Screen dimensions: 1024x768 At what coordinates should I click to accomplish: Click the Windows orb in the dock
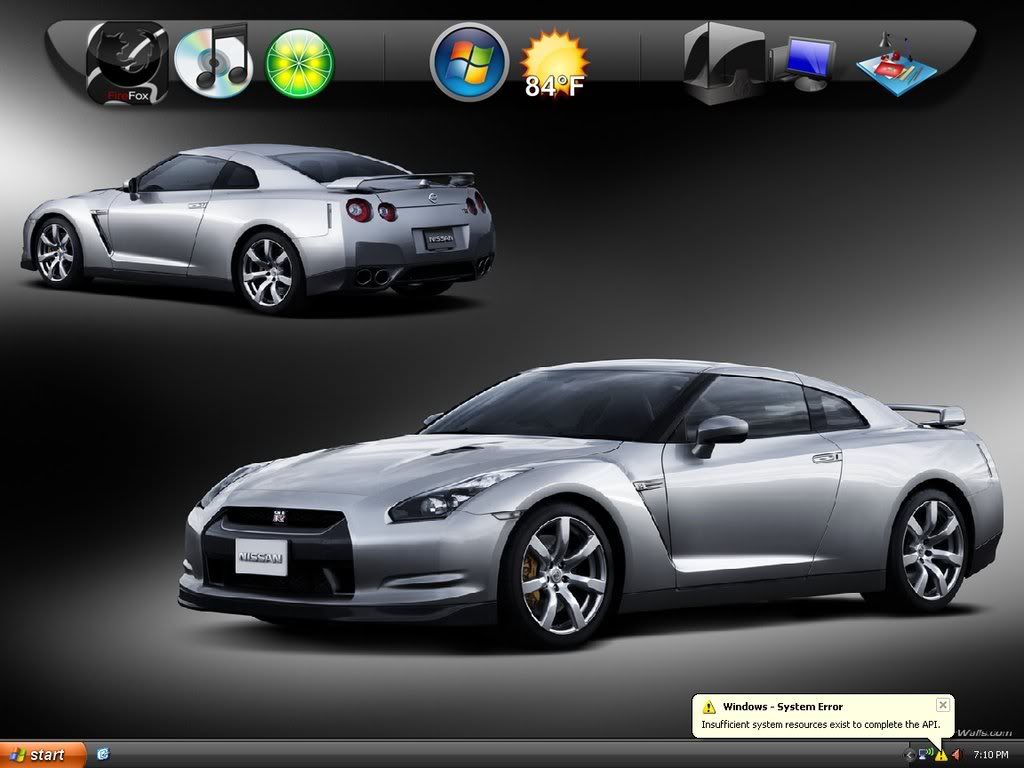pos(469,62)
